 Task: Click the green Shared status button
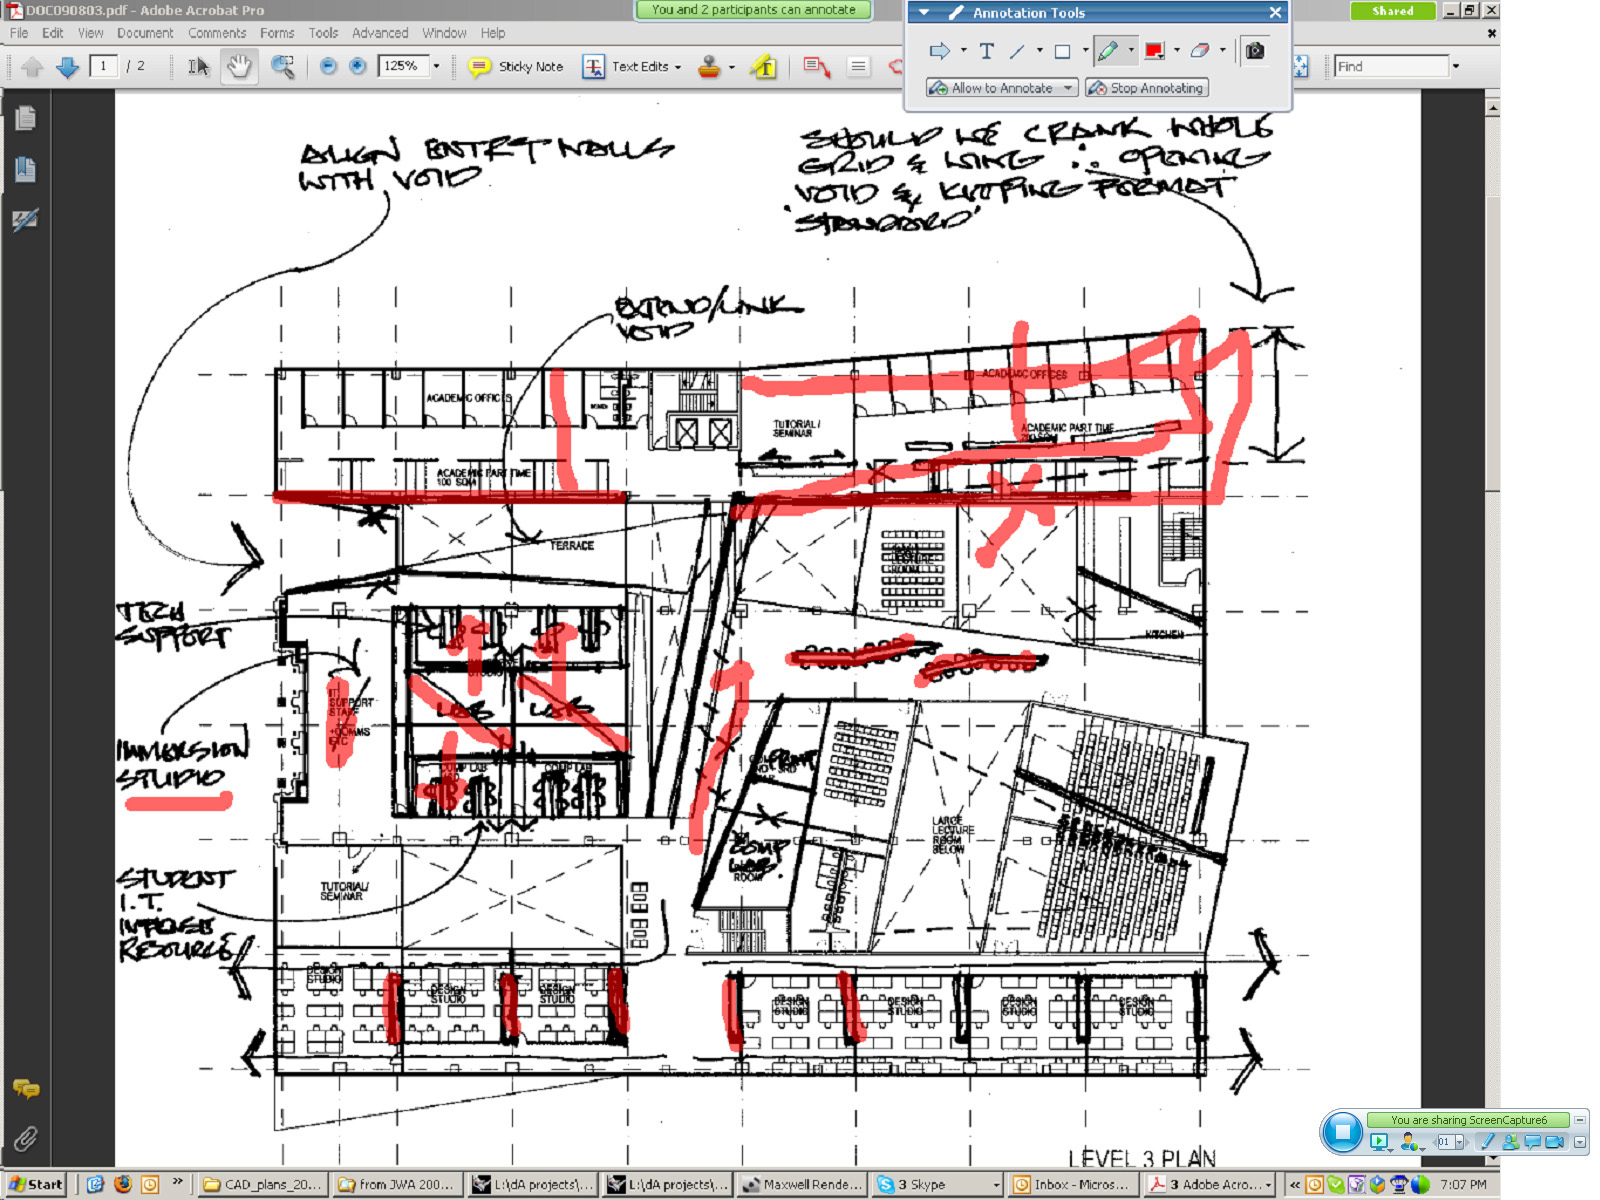pos(1393,11)
